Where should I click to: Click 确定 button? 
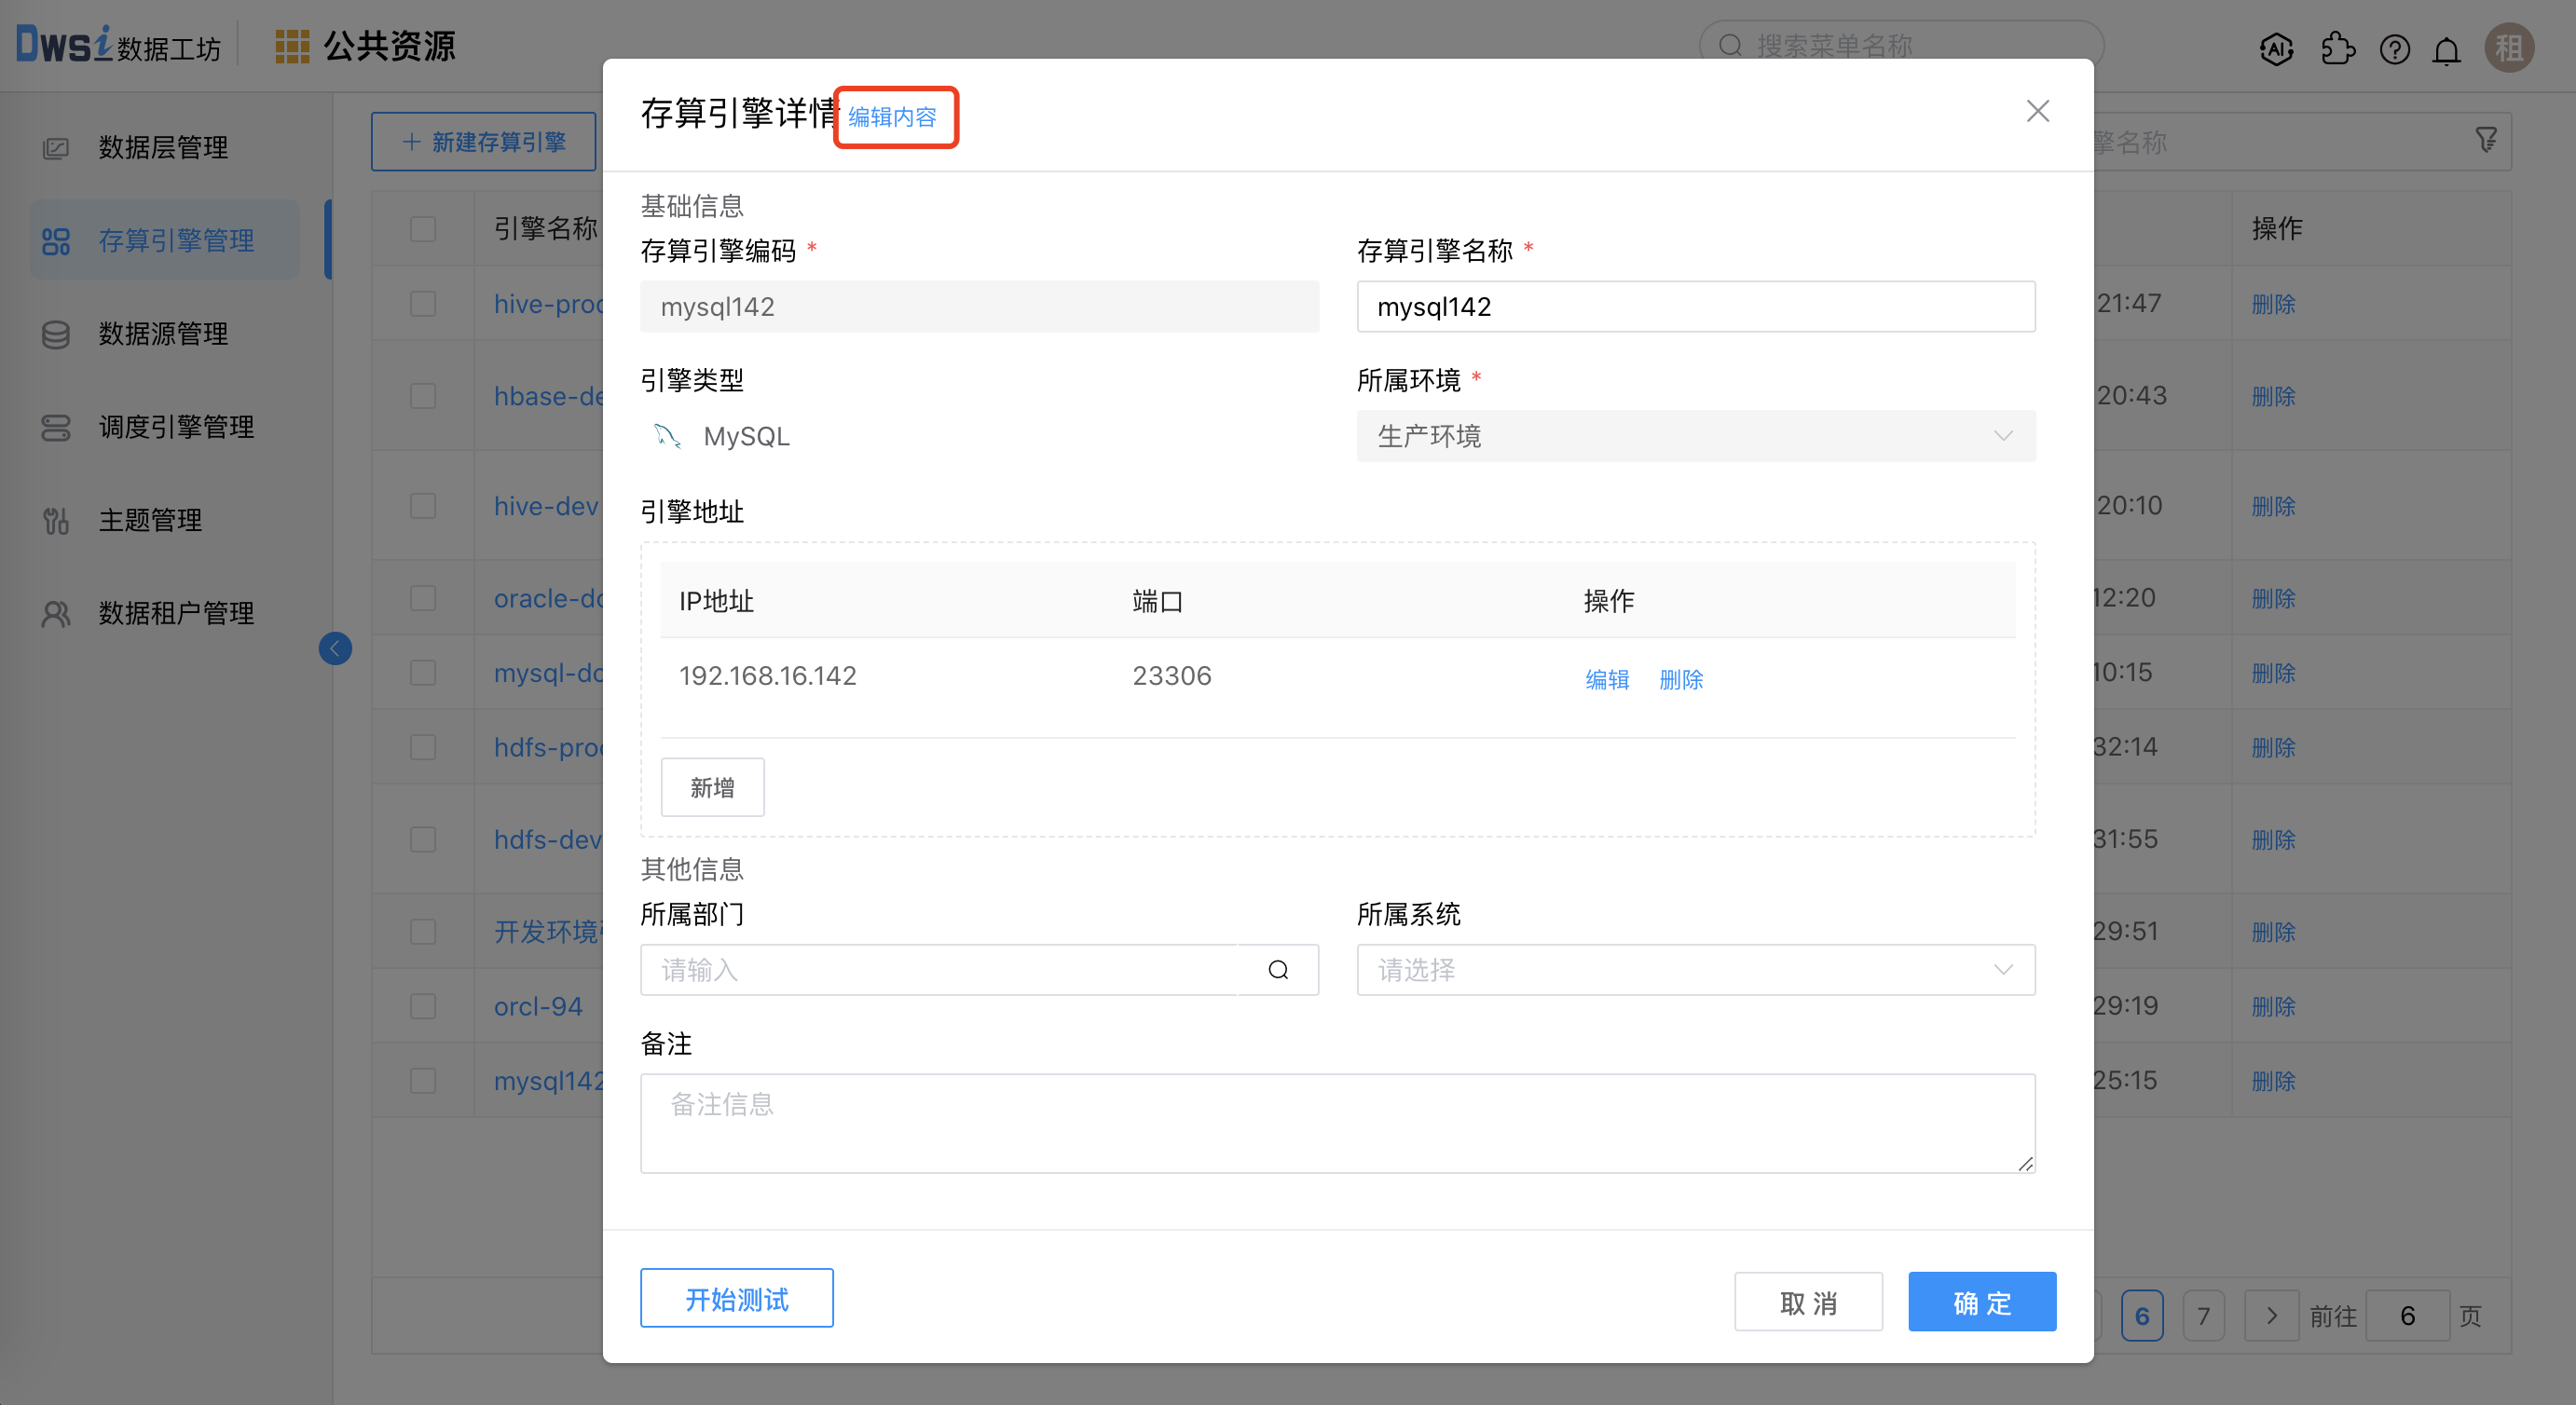pyautogui.click(x=1981, y=1302)
